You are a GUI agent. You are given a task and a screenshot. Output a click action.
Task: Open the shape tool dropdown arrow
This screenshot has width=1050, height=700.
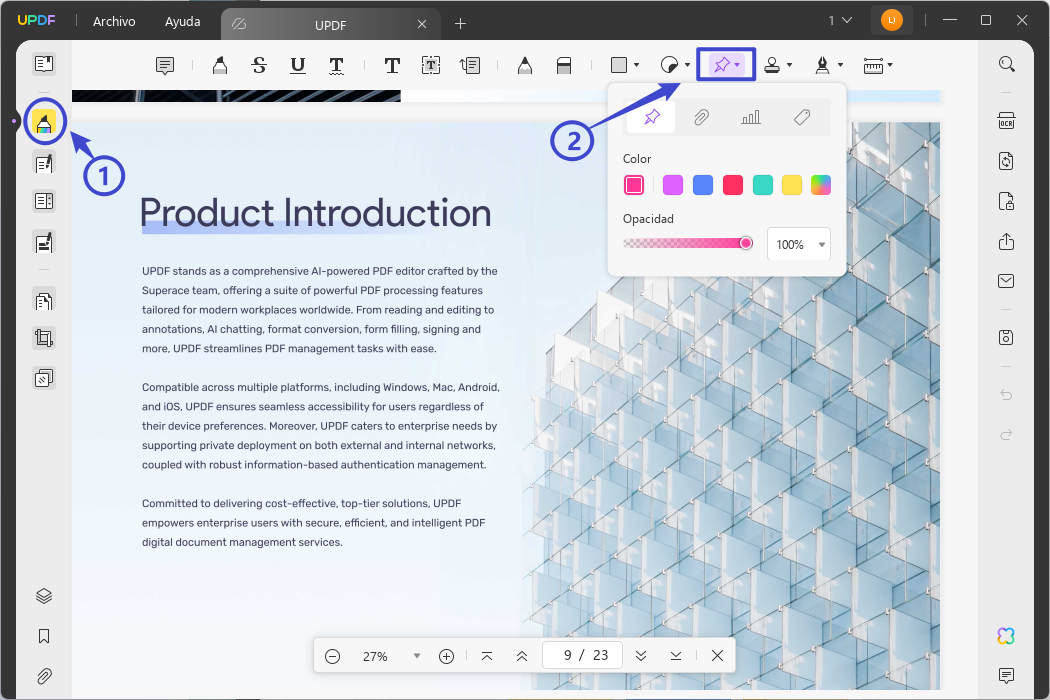click(637, 65)
